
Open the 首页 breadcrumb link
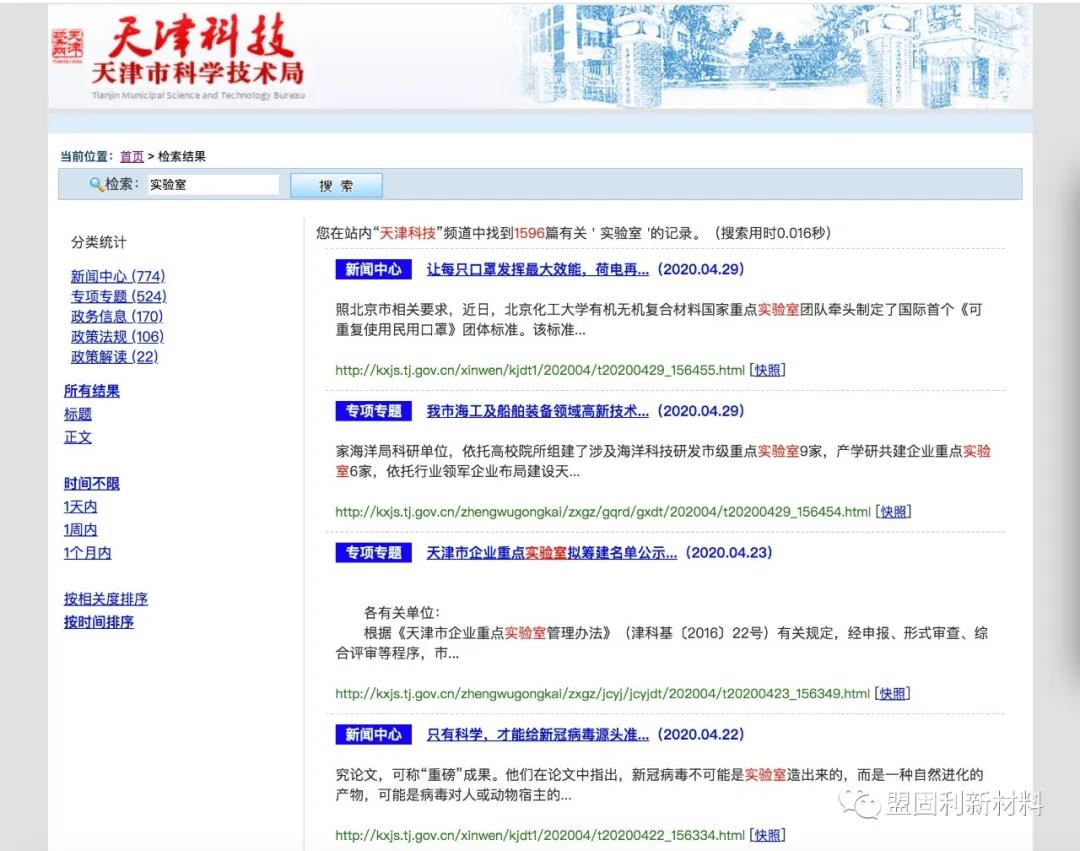131,156
